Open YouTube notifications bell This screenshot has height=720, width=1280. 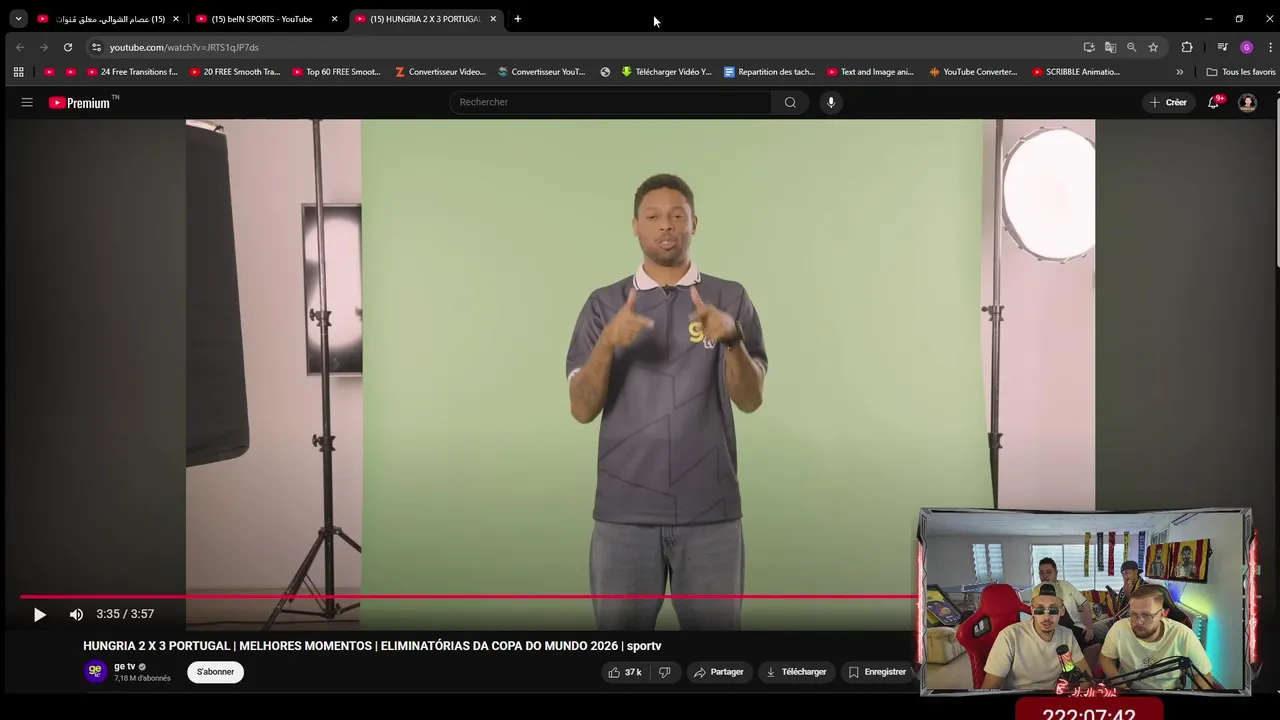point(1214,102)
